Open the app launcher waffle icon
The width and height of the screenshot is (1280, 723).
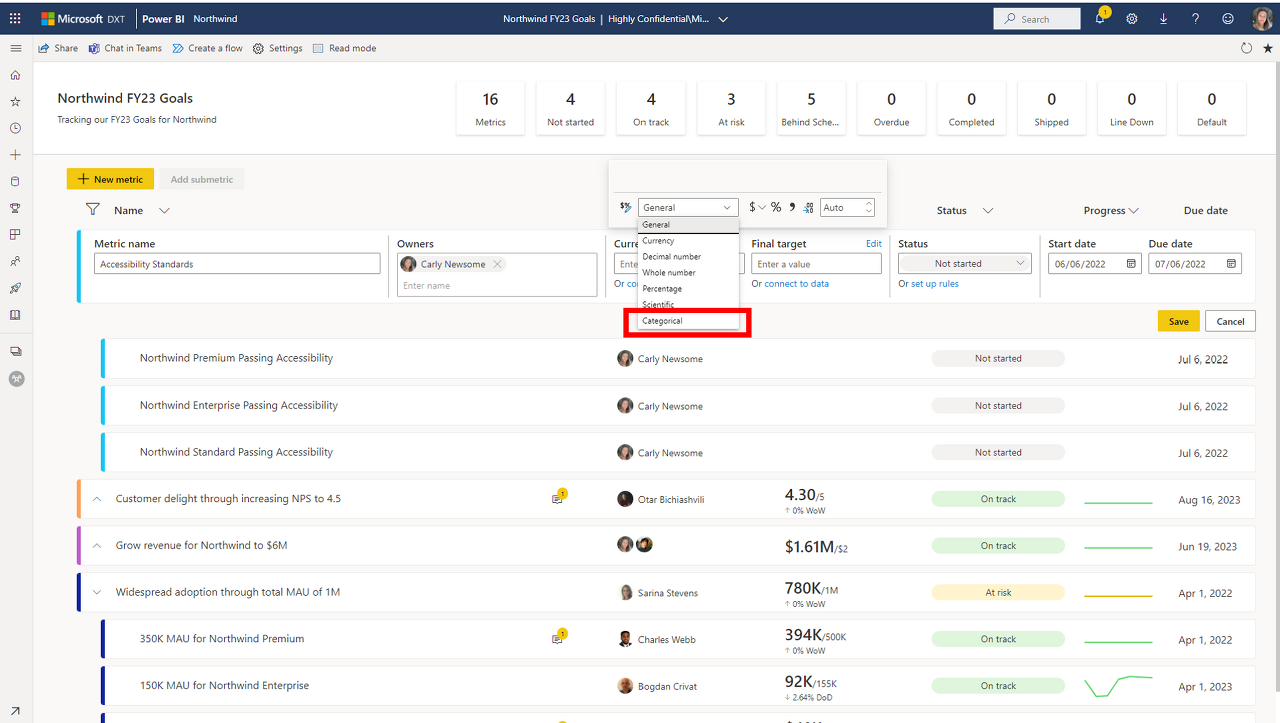15,18
